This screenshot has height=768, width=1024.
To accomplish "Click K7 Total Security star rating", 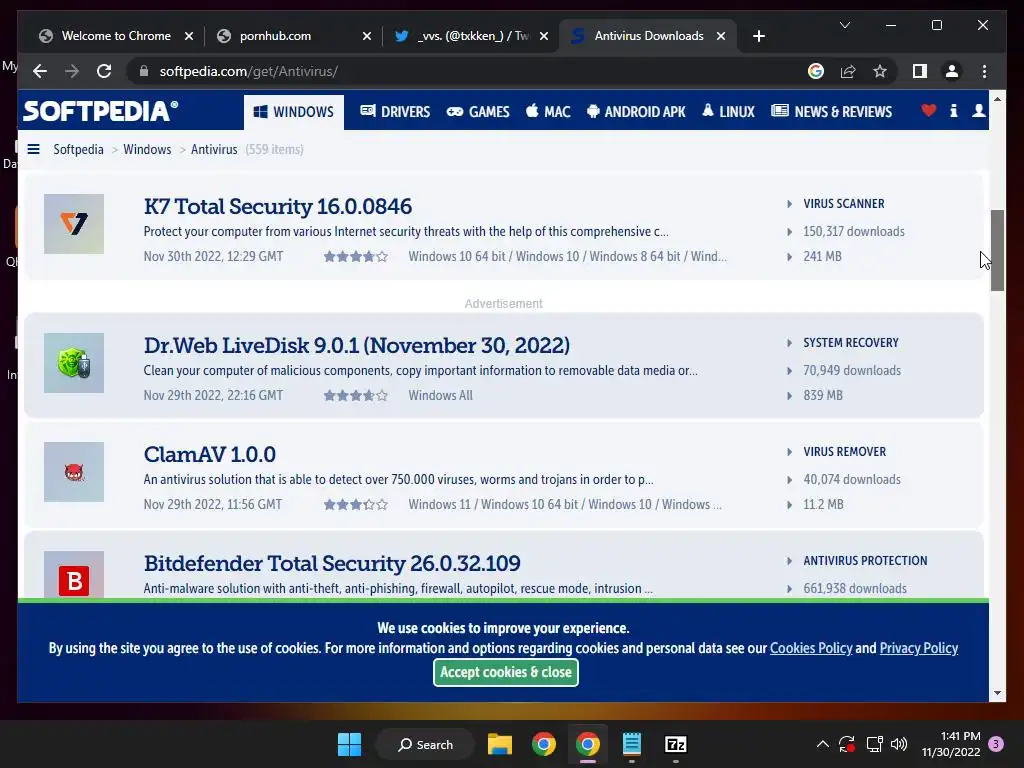I will click(x=356, y=257).
